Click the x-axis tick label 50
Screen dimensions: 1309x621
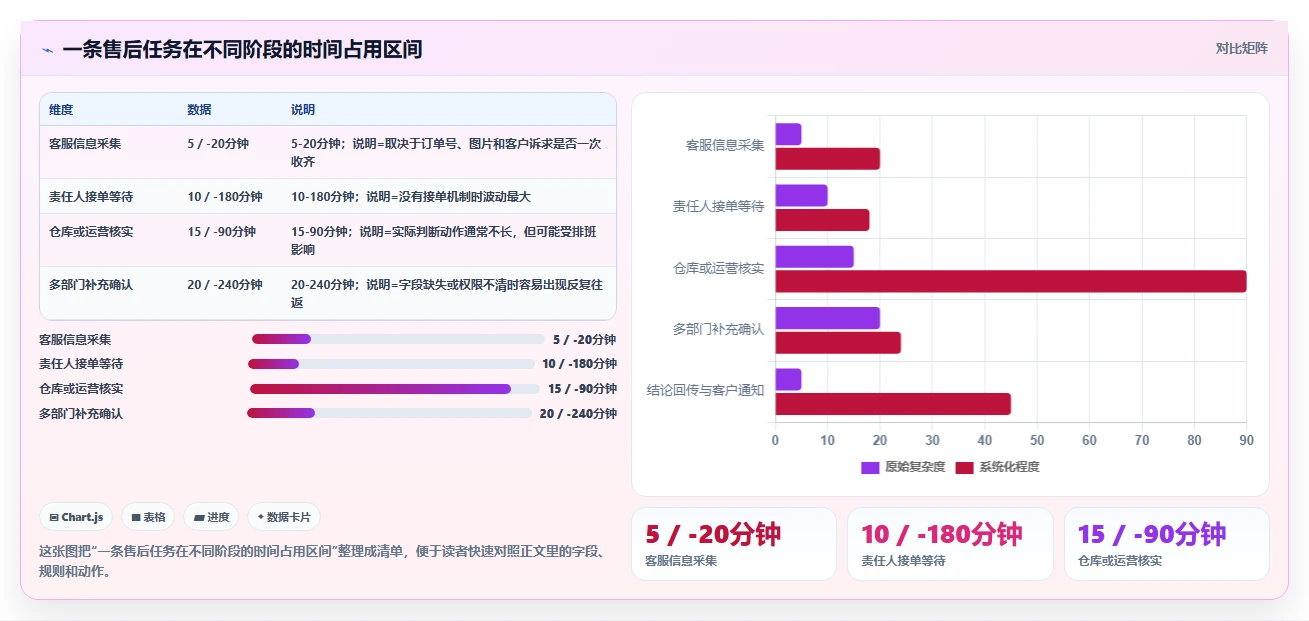[x=1037, y=440]
